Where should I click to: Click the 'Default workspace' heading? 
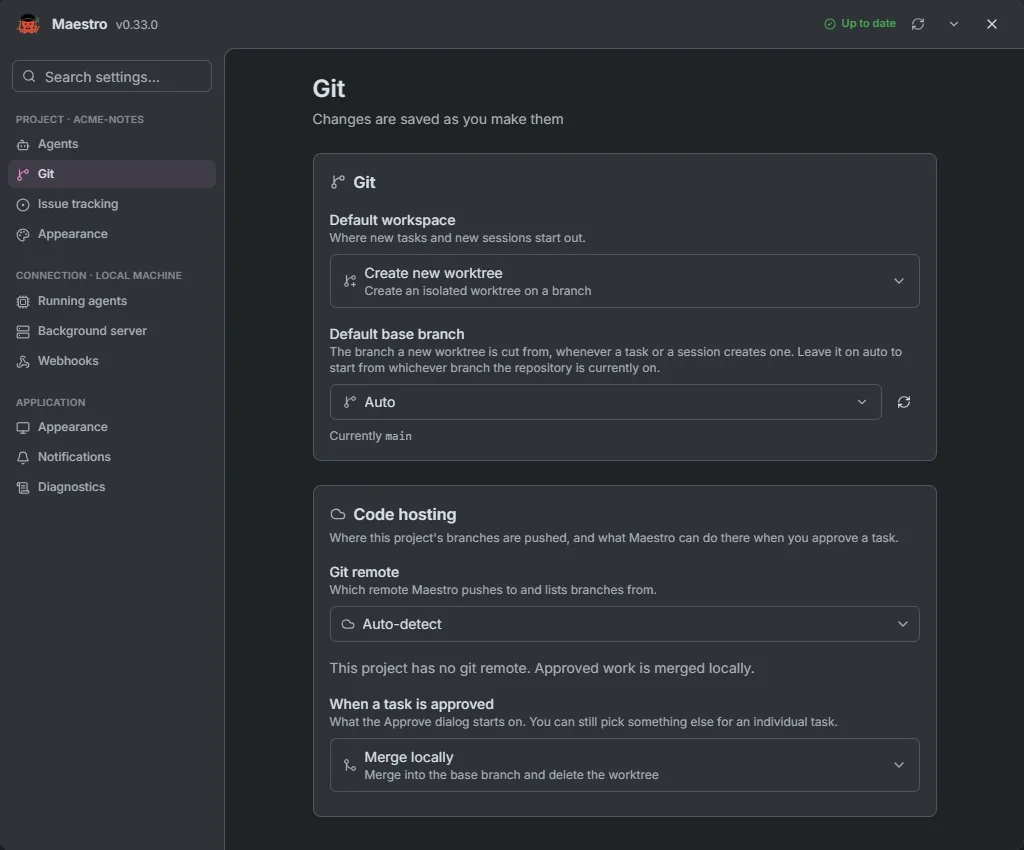click(392, 220)
